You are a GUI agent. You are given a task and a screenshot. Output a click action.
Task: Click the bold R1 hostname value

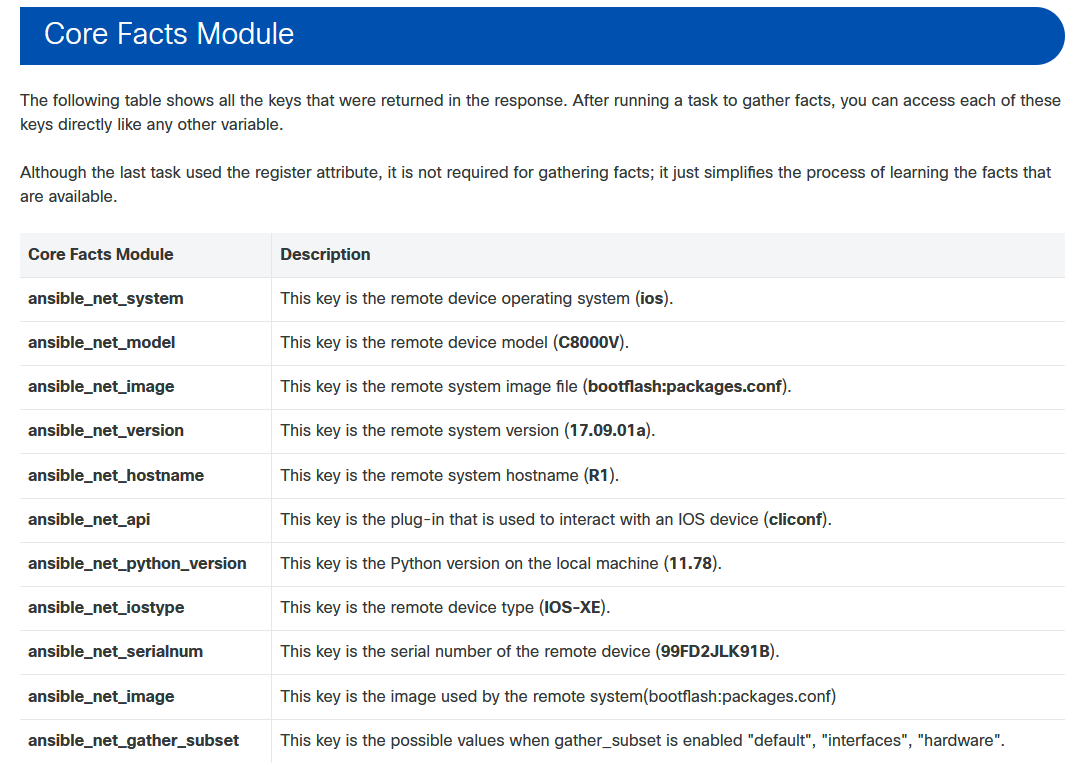(598, 476)
